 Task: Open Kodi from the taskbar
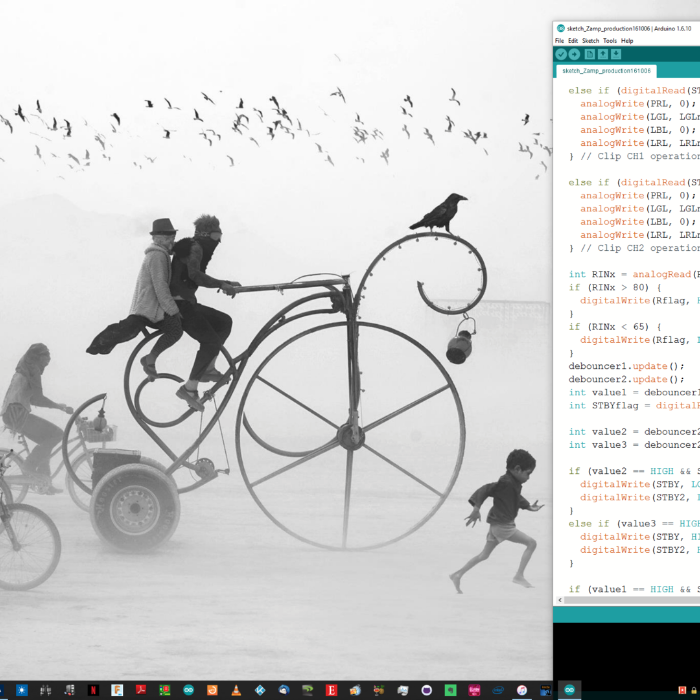point(260,690)
